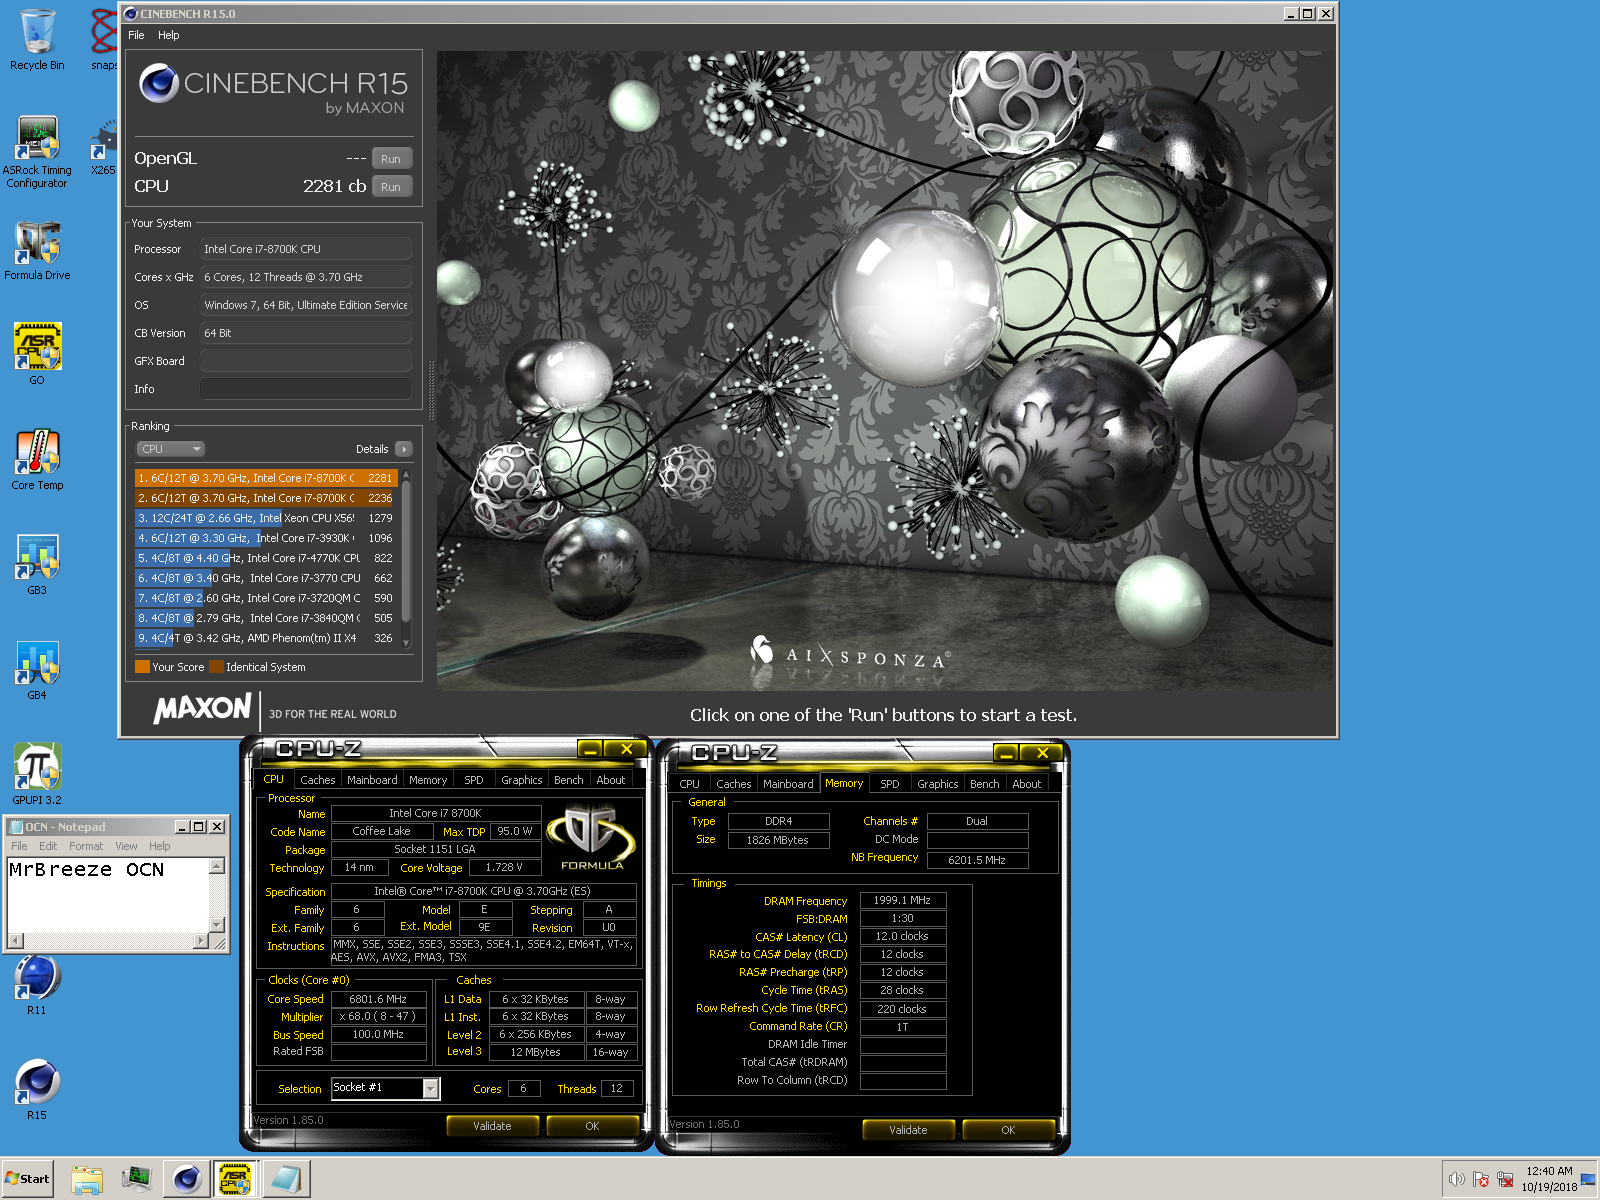Click the system monitor taskbar icon
Viewport: 1600px width, 1200px height.
coord(136,1179)
